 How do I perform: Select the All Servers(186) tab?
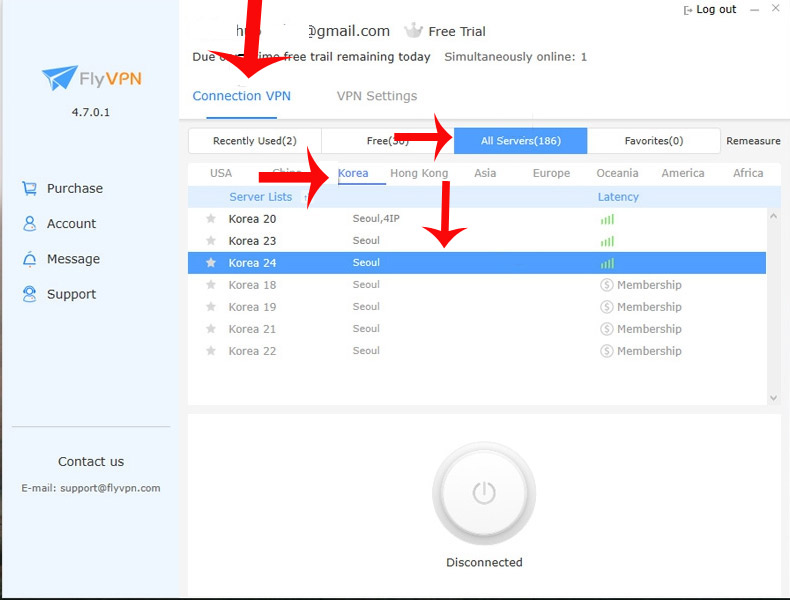(x=520, y=141)
